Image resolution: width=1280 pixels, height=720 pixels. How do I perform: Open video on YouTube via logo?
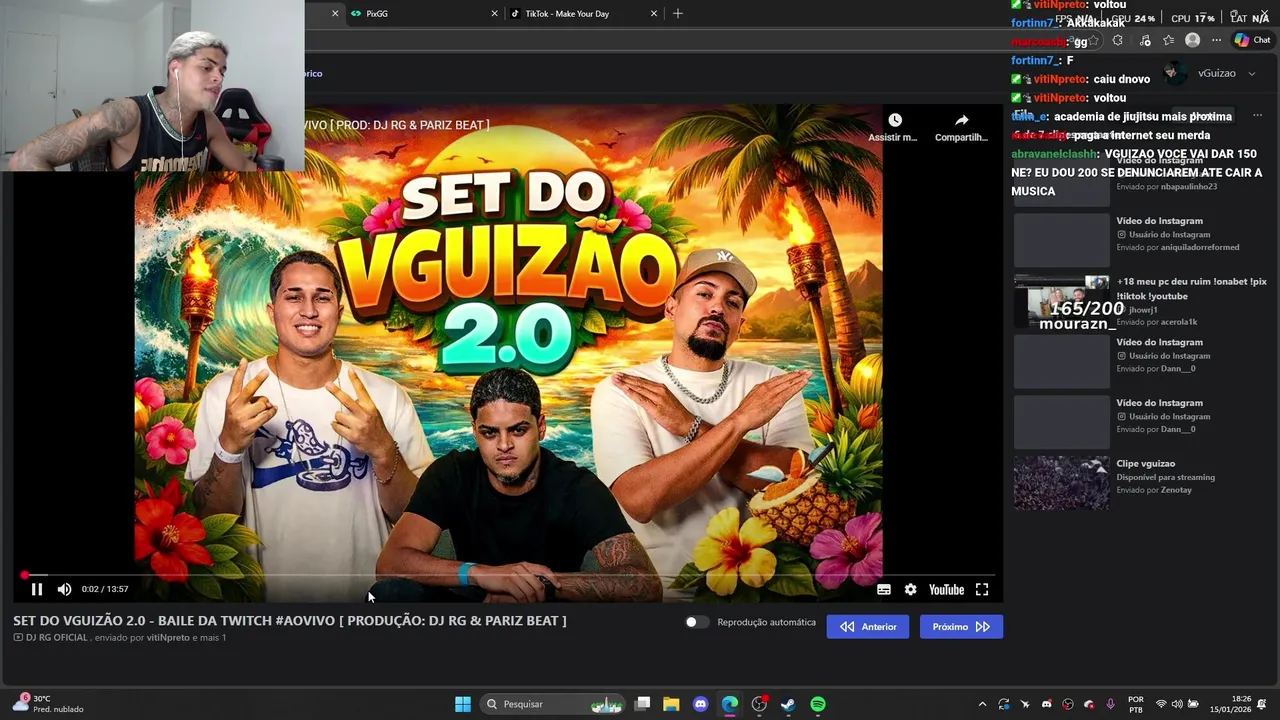click(946, 590)
